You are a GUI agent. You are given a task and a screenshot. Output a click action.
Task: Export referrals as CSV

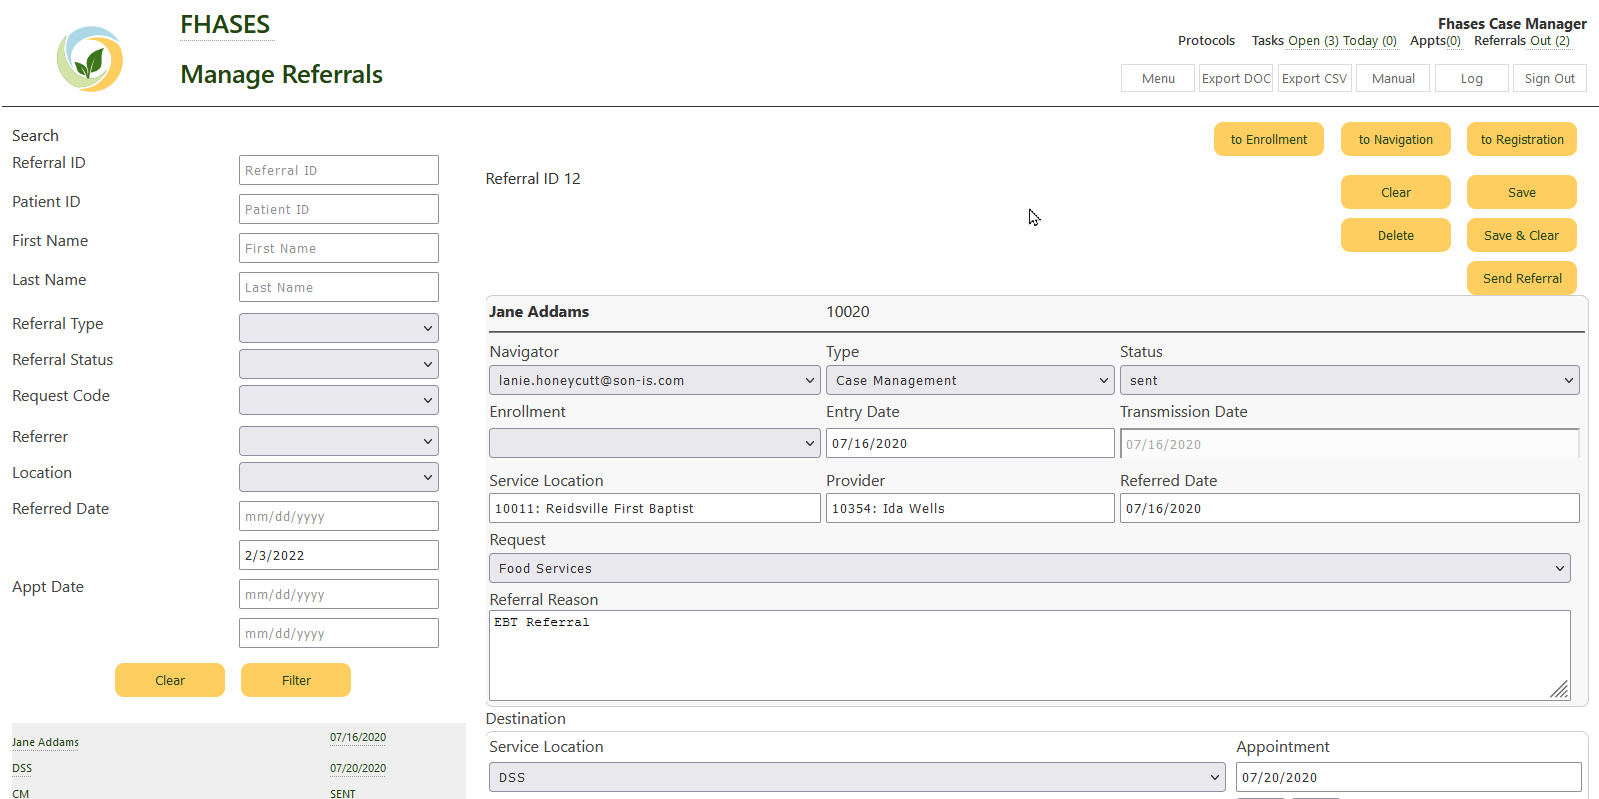1314,78
